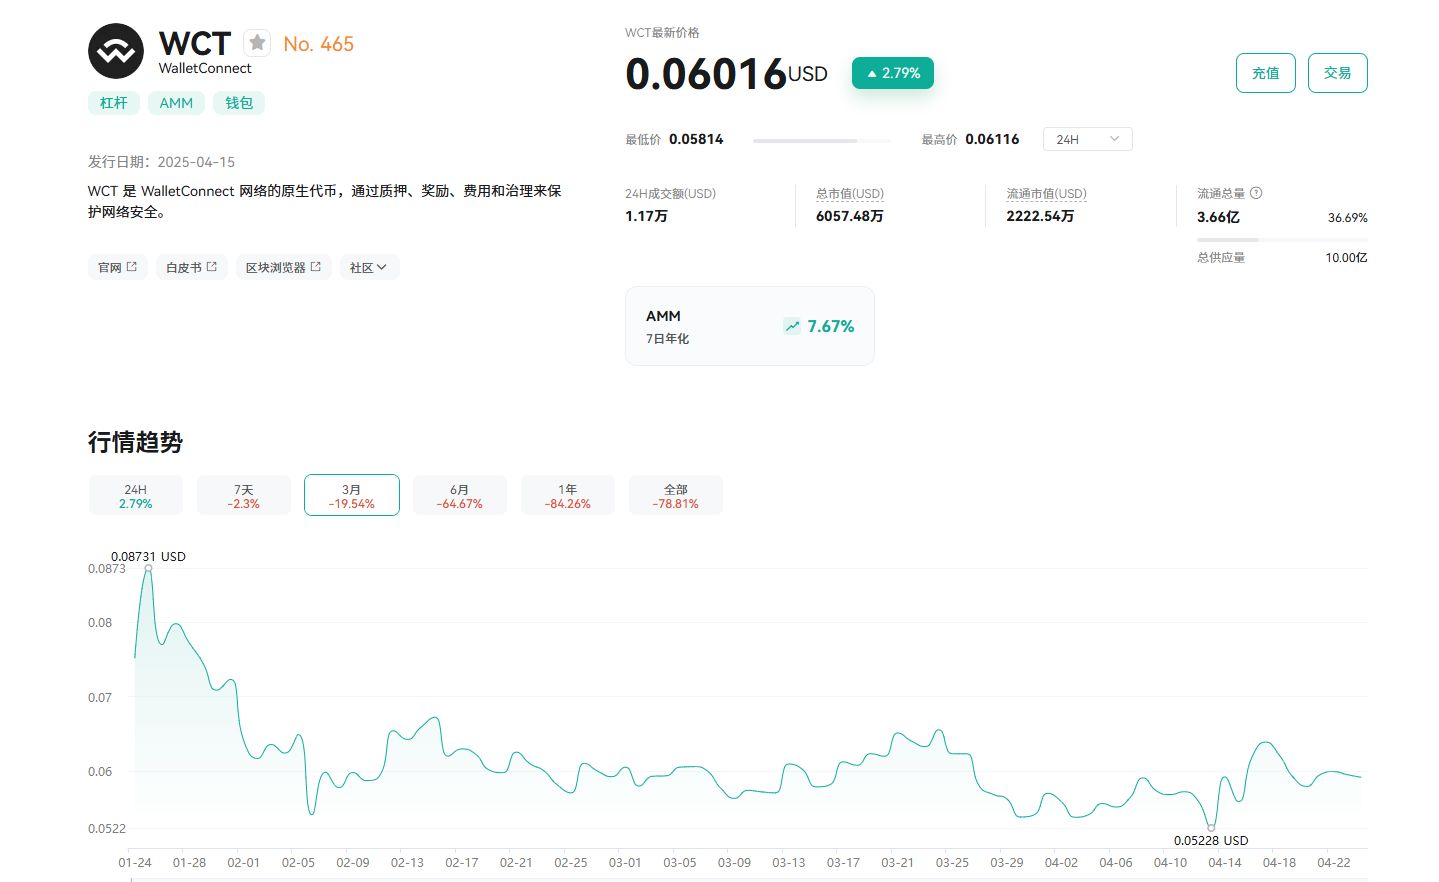Click the 总市值(USD) label

coord(850,193)
